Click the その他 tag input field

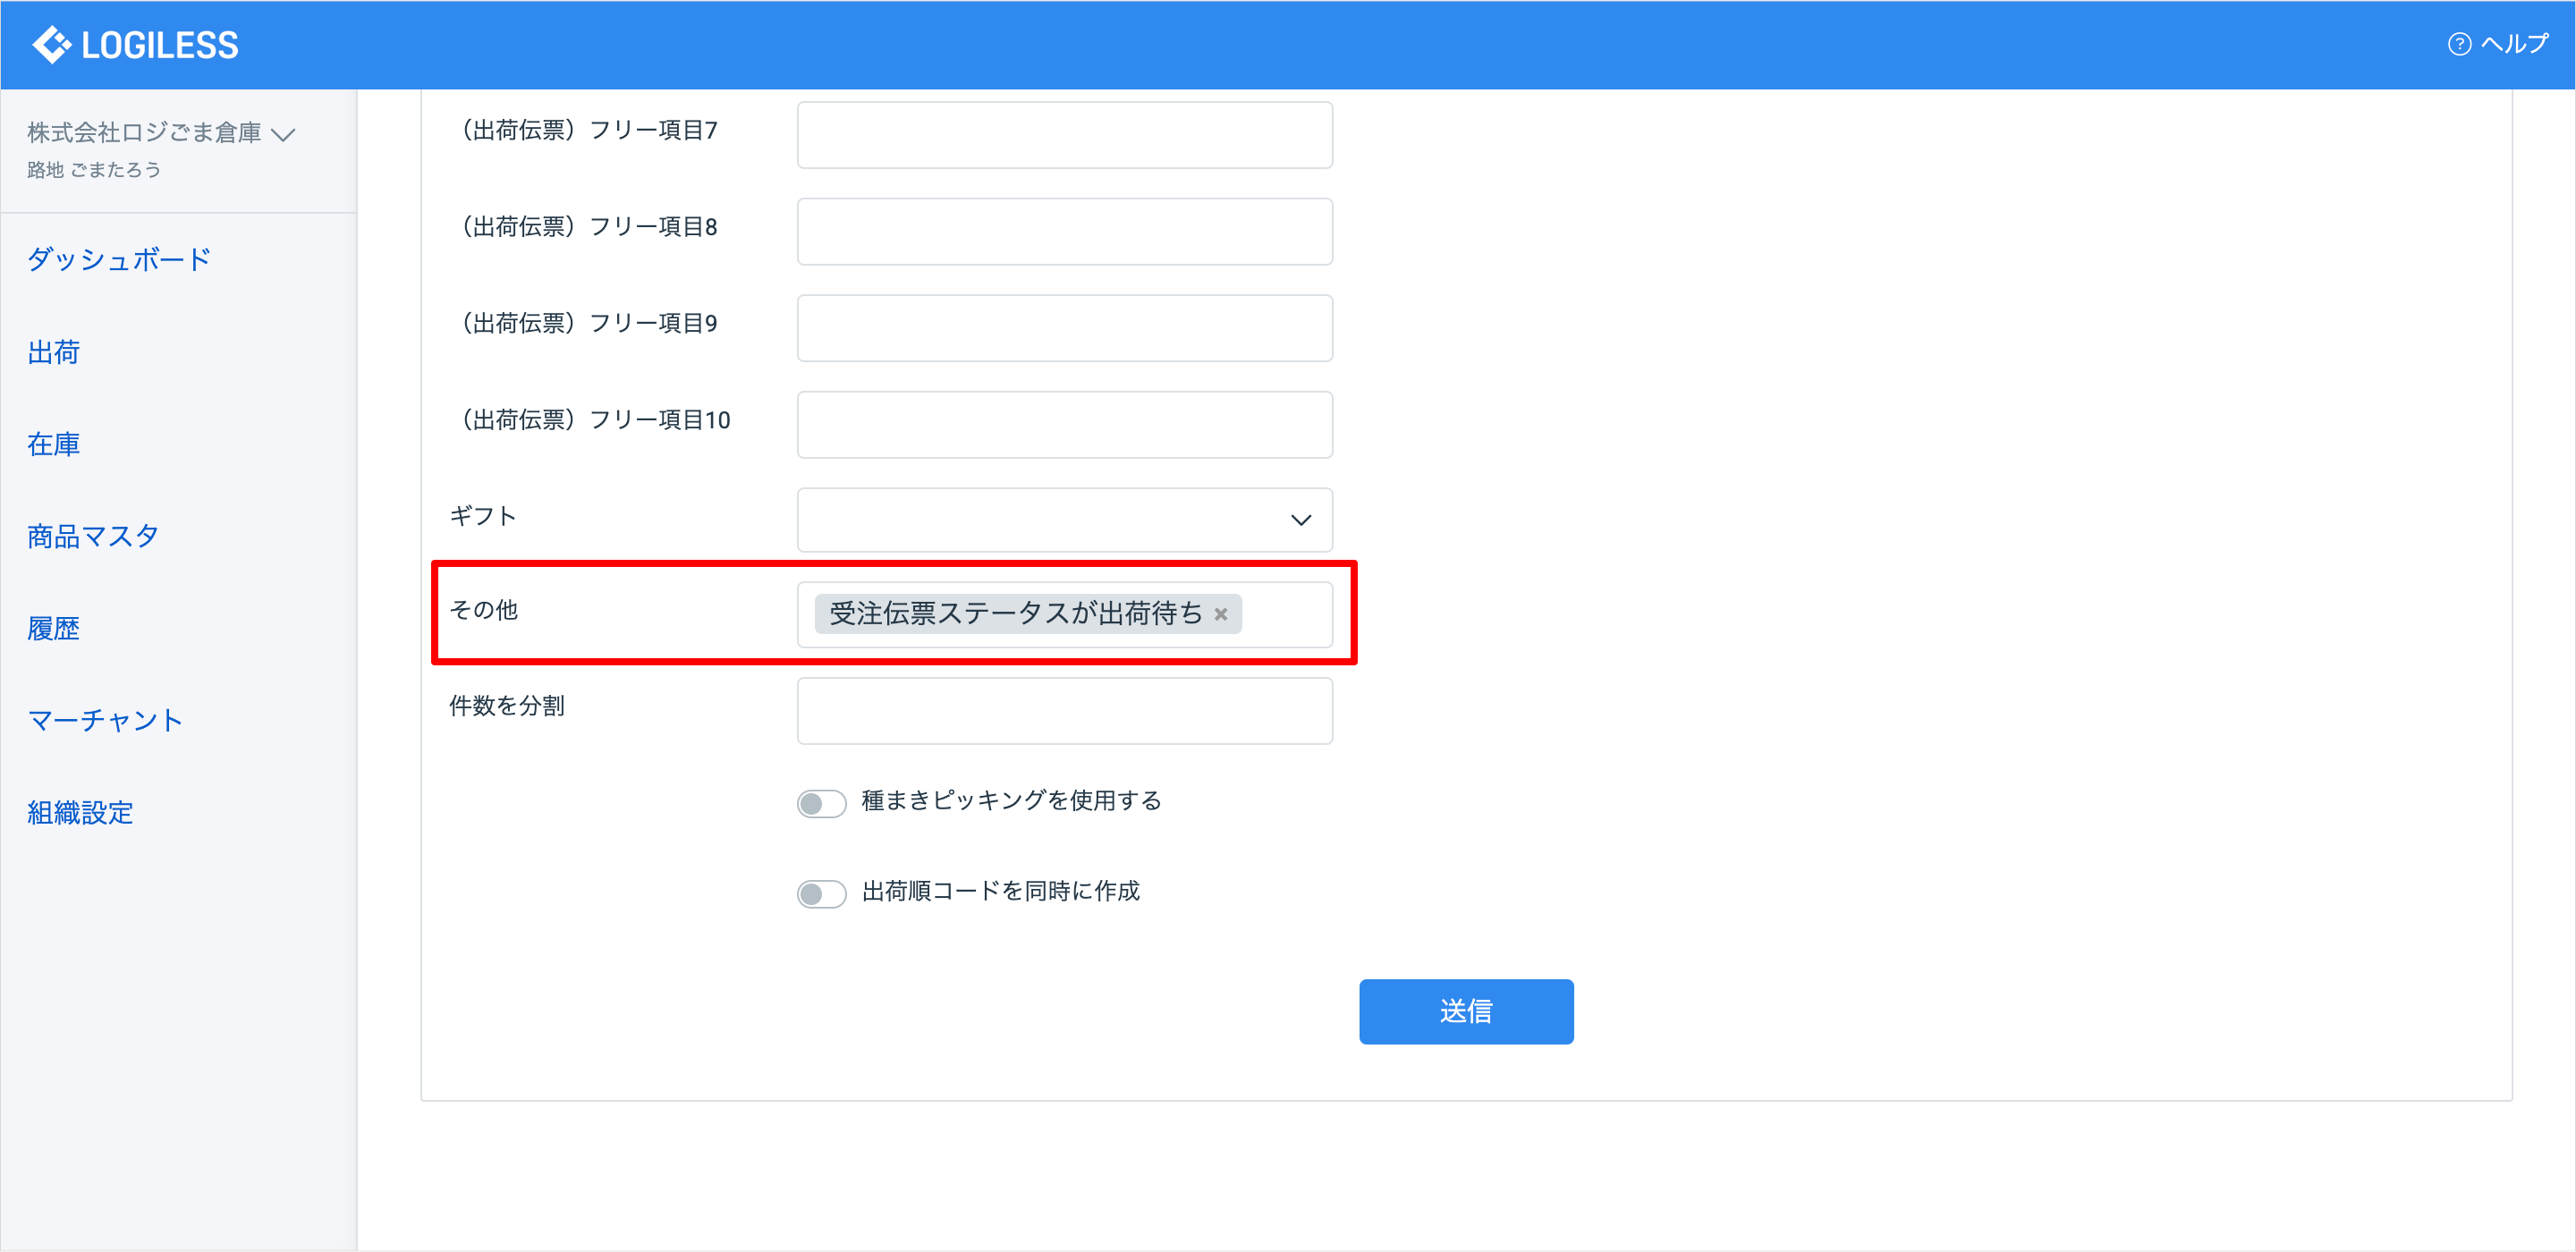pyautogui.click(x=1064, y=614)
